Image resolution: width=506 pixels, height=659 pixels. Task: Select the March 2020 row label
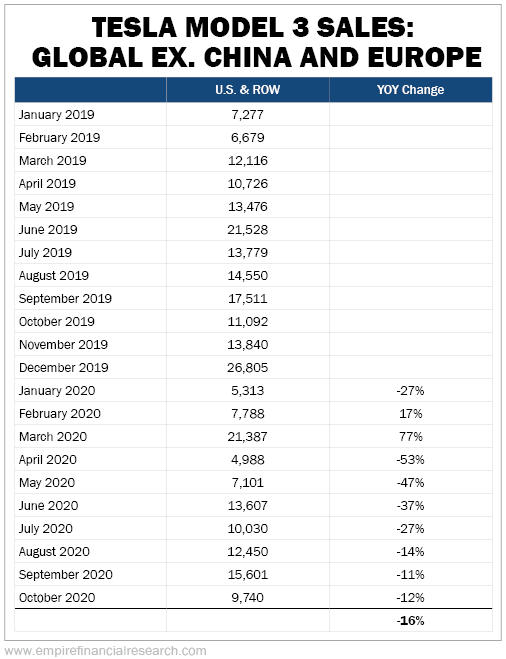point(53,436)
